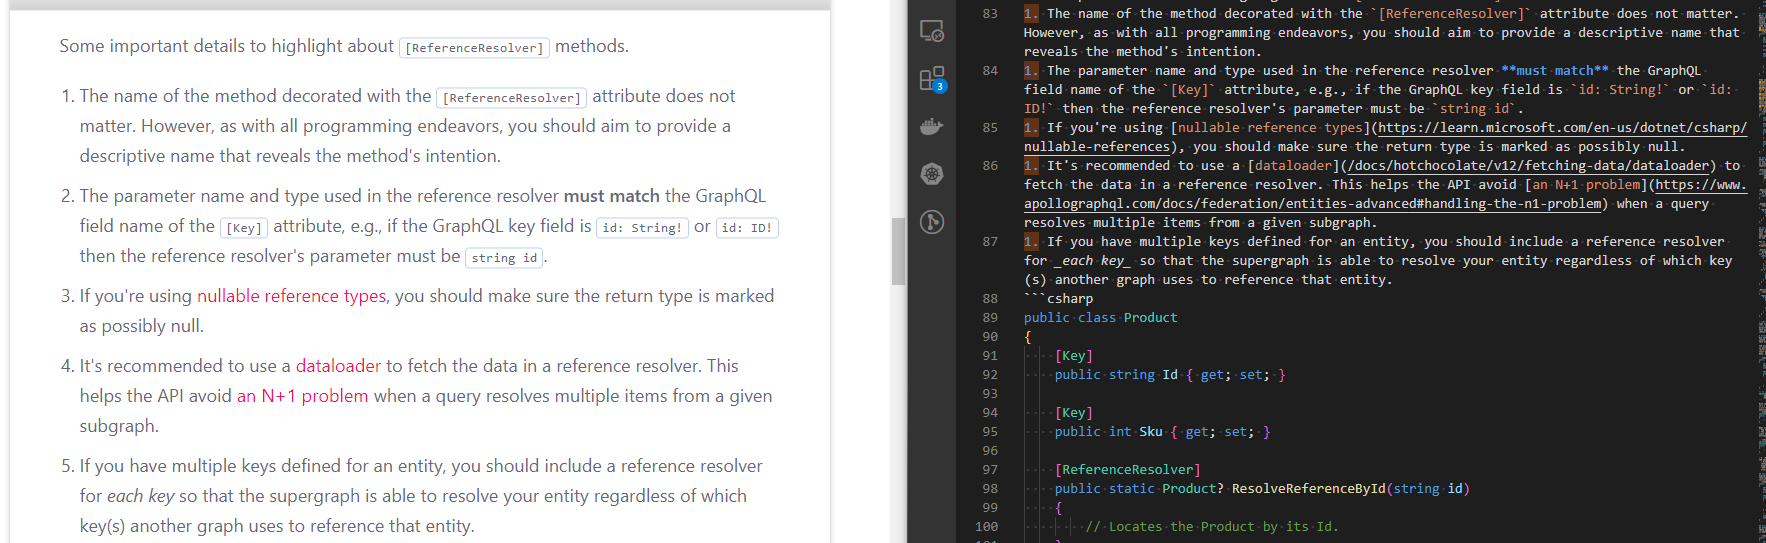Open the Kubernetes helm-wheel icon
The height and width of the screenshot is (543, 1766).
(931, 174)
